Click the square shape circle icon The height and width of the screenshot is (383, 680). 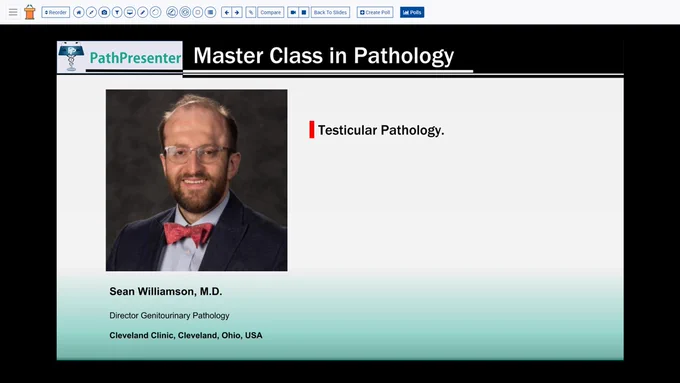coord(197,12)
